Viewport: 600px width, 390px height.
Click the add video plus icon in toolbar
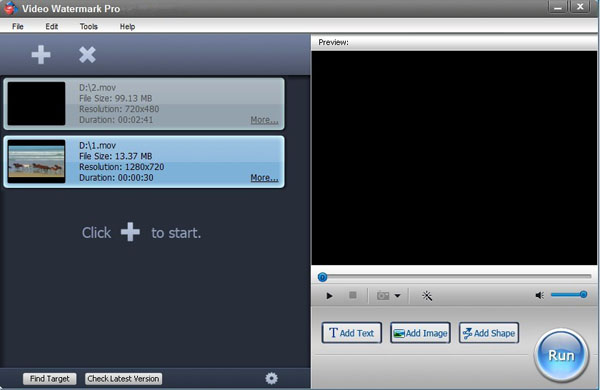pyautogui.click(x=41, y=55)
